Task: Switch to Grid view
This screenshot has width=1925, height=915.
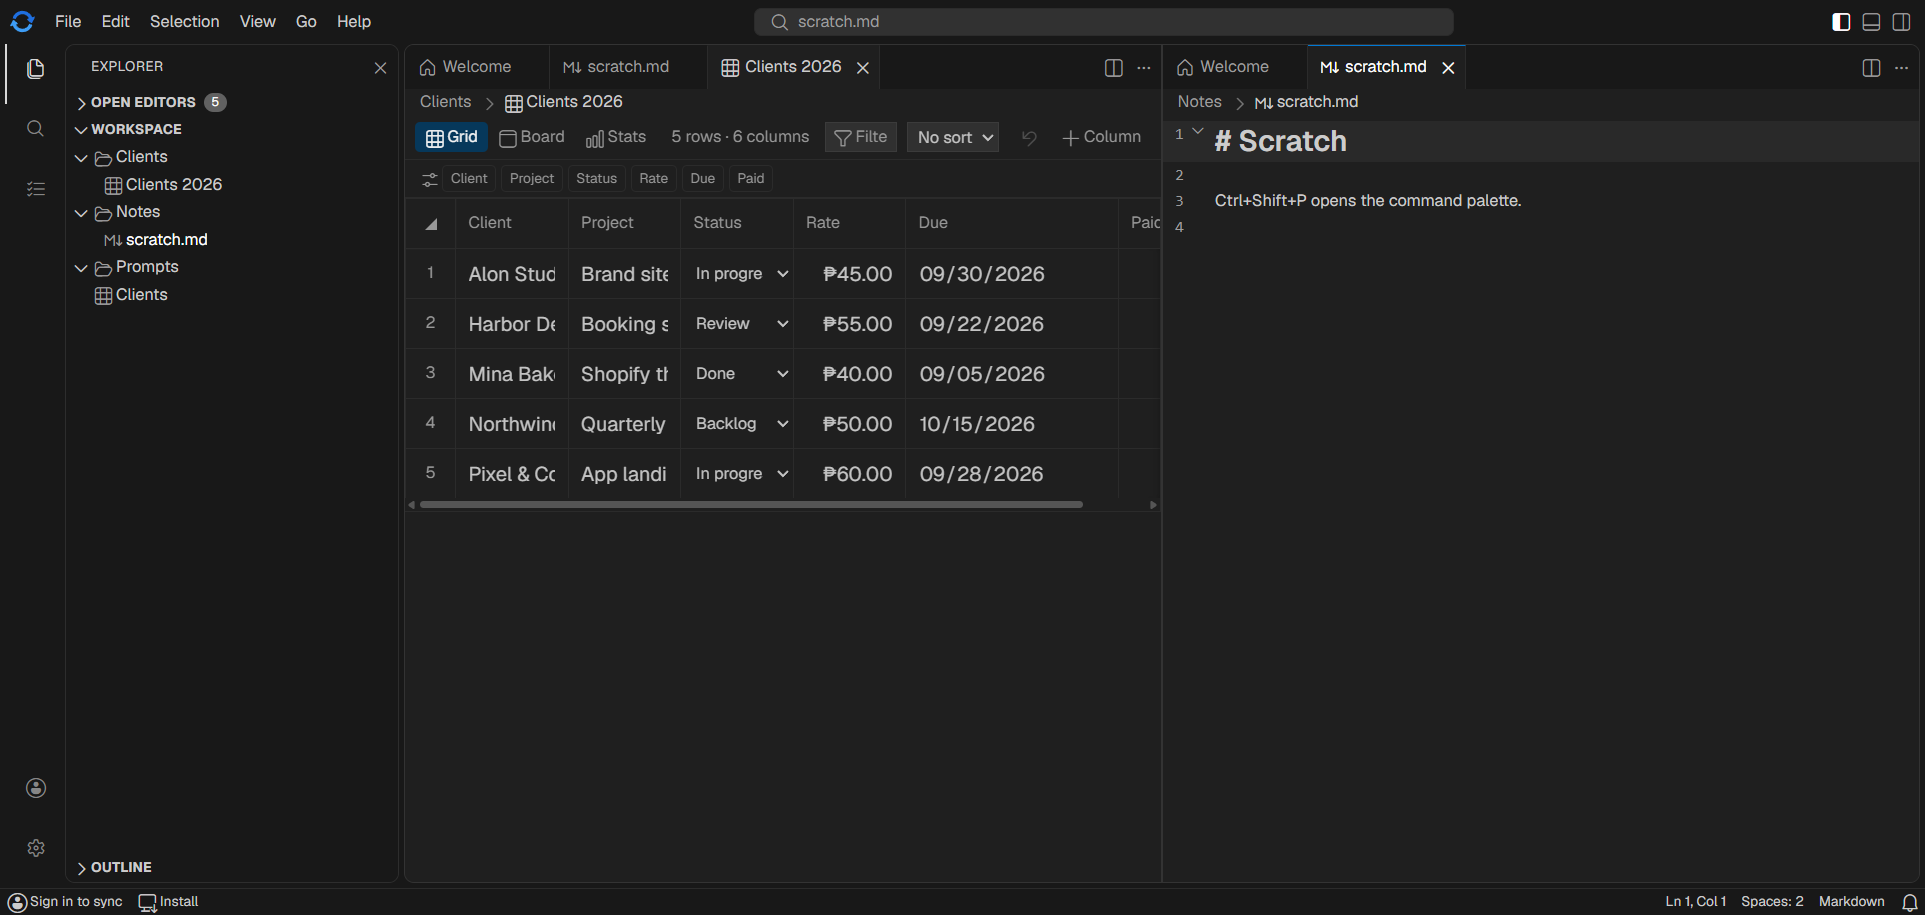Action: (x=452, y=138)
